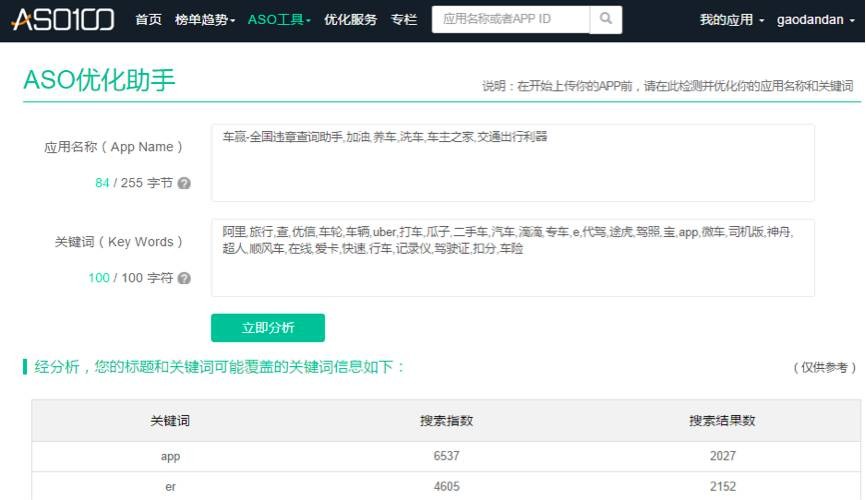Image resolution: width=866 pixels, height=500 pixels.
Task: Click the 立即分析 button
Action: click(268, 328)
